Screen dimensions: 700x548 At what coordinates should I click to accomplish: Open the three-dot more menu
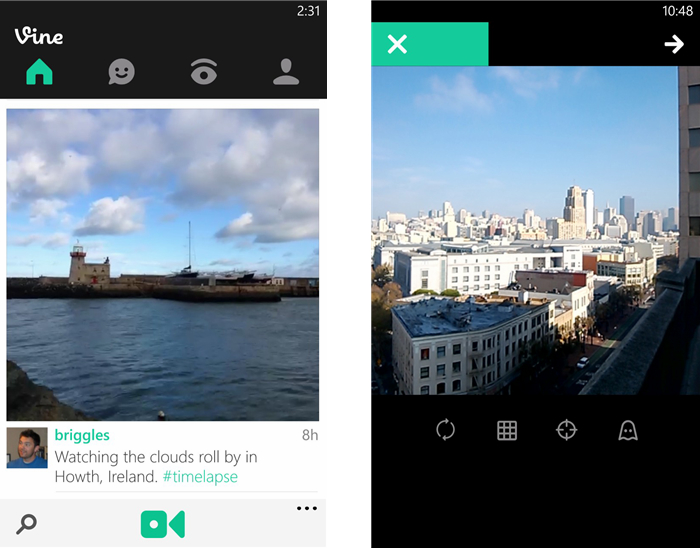pos(307,508)
